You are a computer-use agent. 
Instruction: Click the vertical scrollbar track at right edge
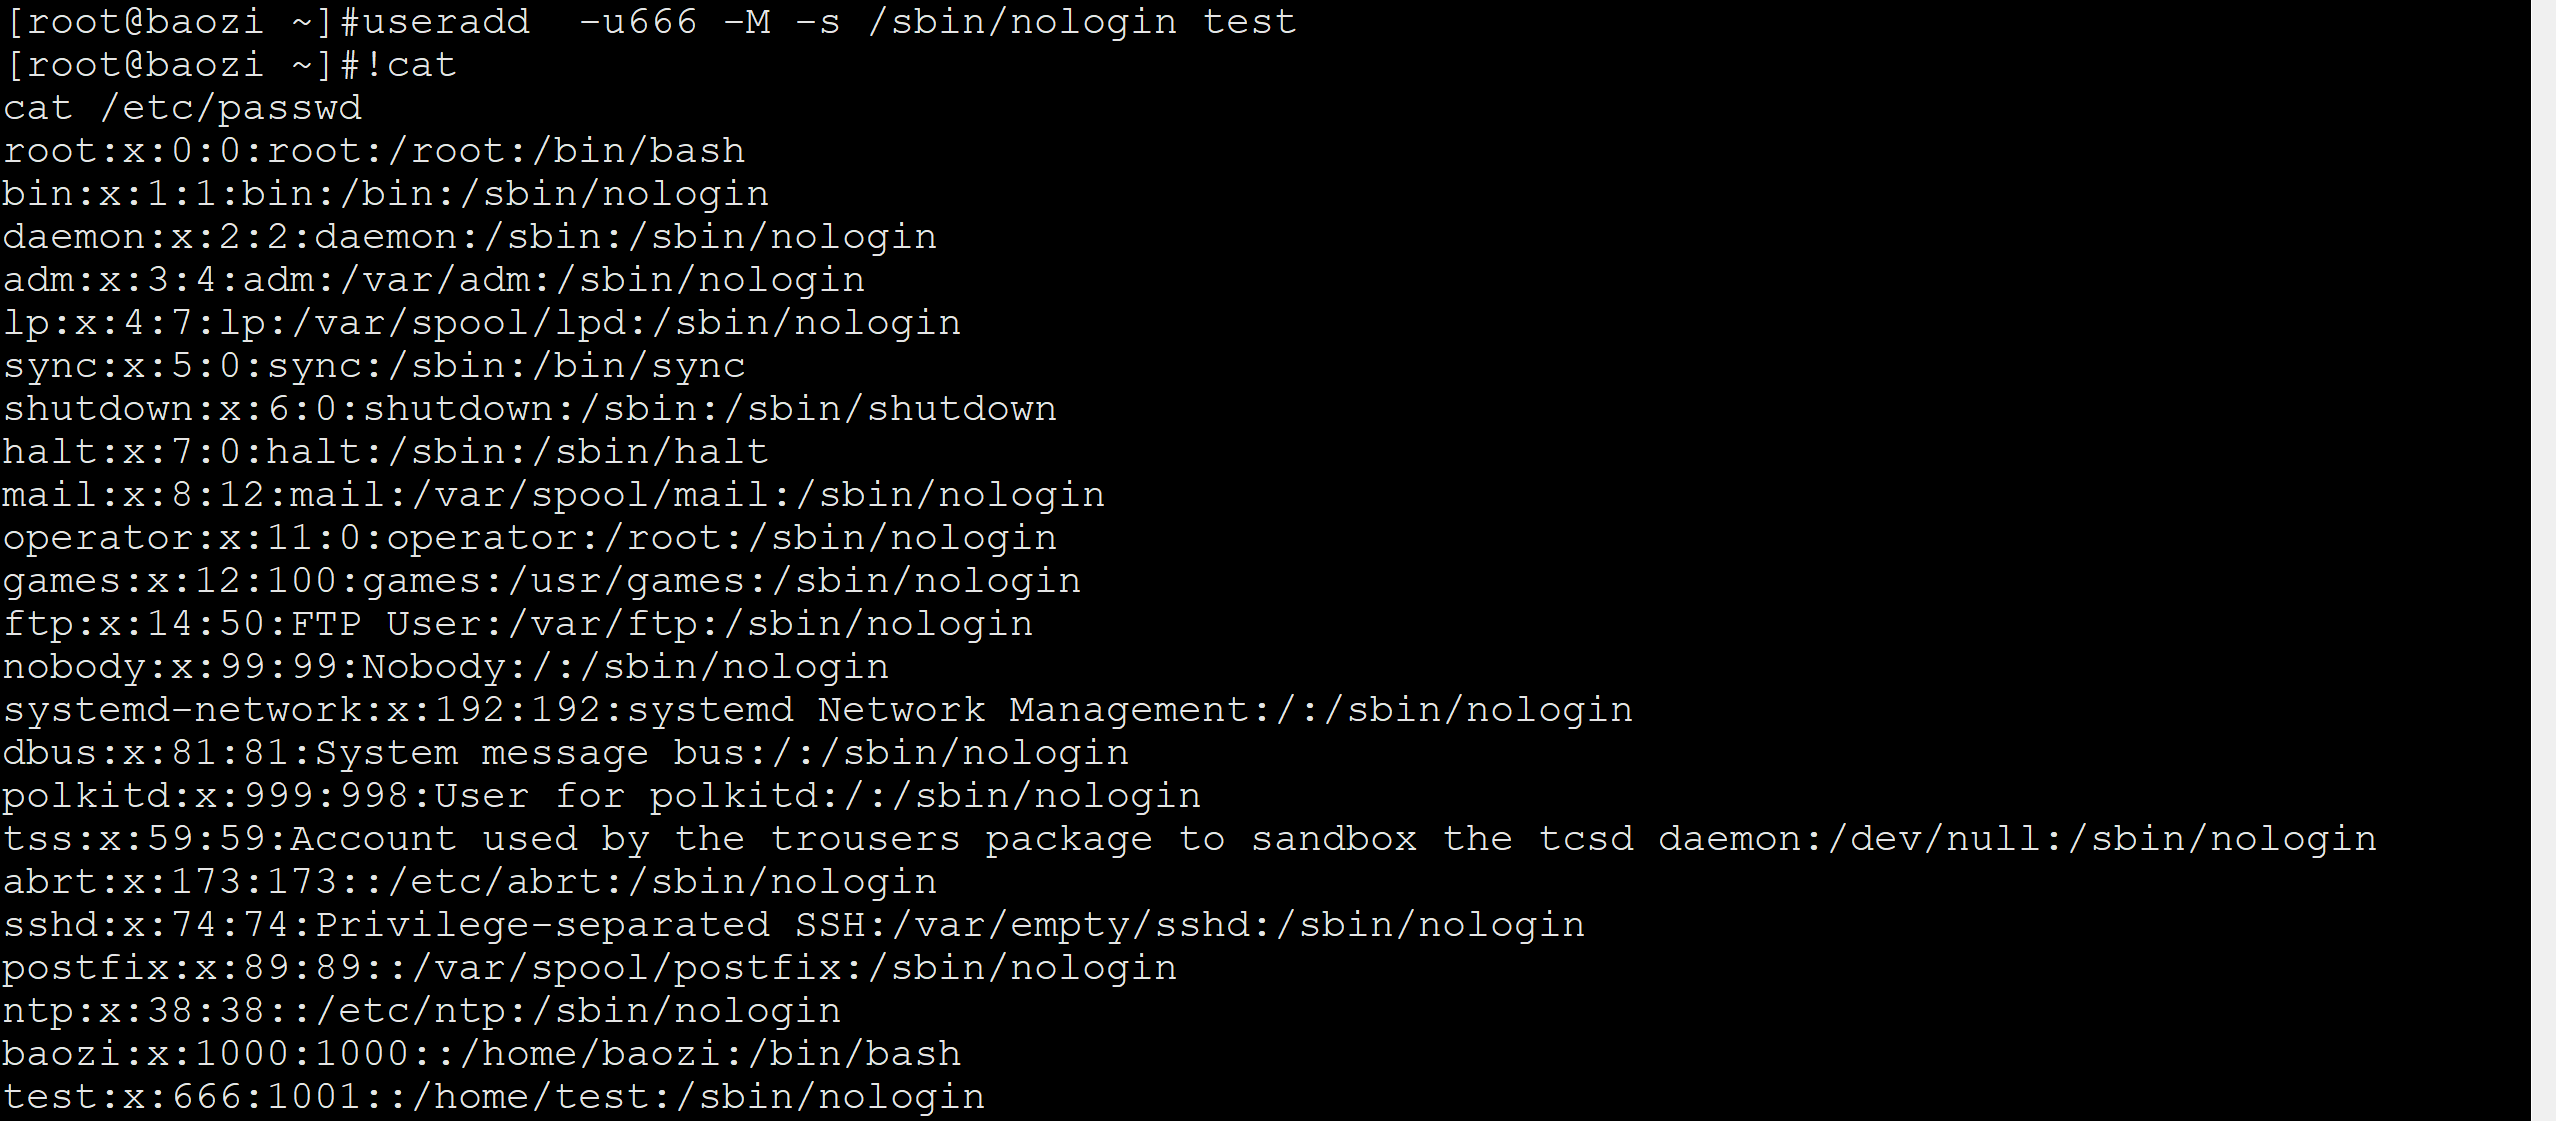click(2543, 560)
